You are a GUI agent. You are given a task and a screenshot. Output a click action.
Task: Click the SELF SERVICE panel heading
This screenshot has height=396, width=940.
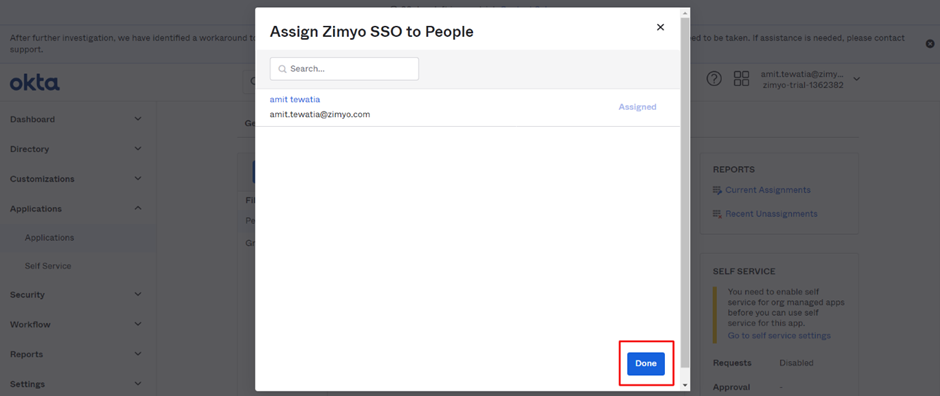pos(744,271)
